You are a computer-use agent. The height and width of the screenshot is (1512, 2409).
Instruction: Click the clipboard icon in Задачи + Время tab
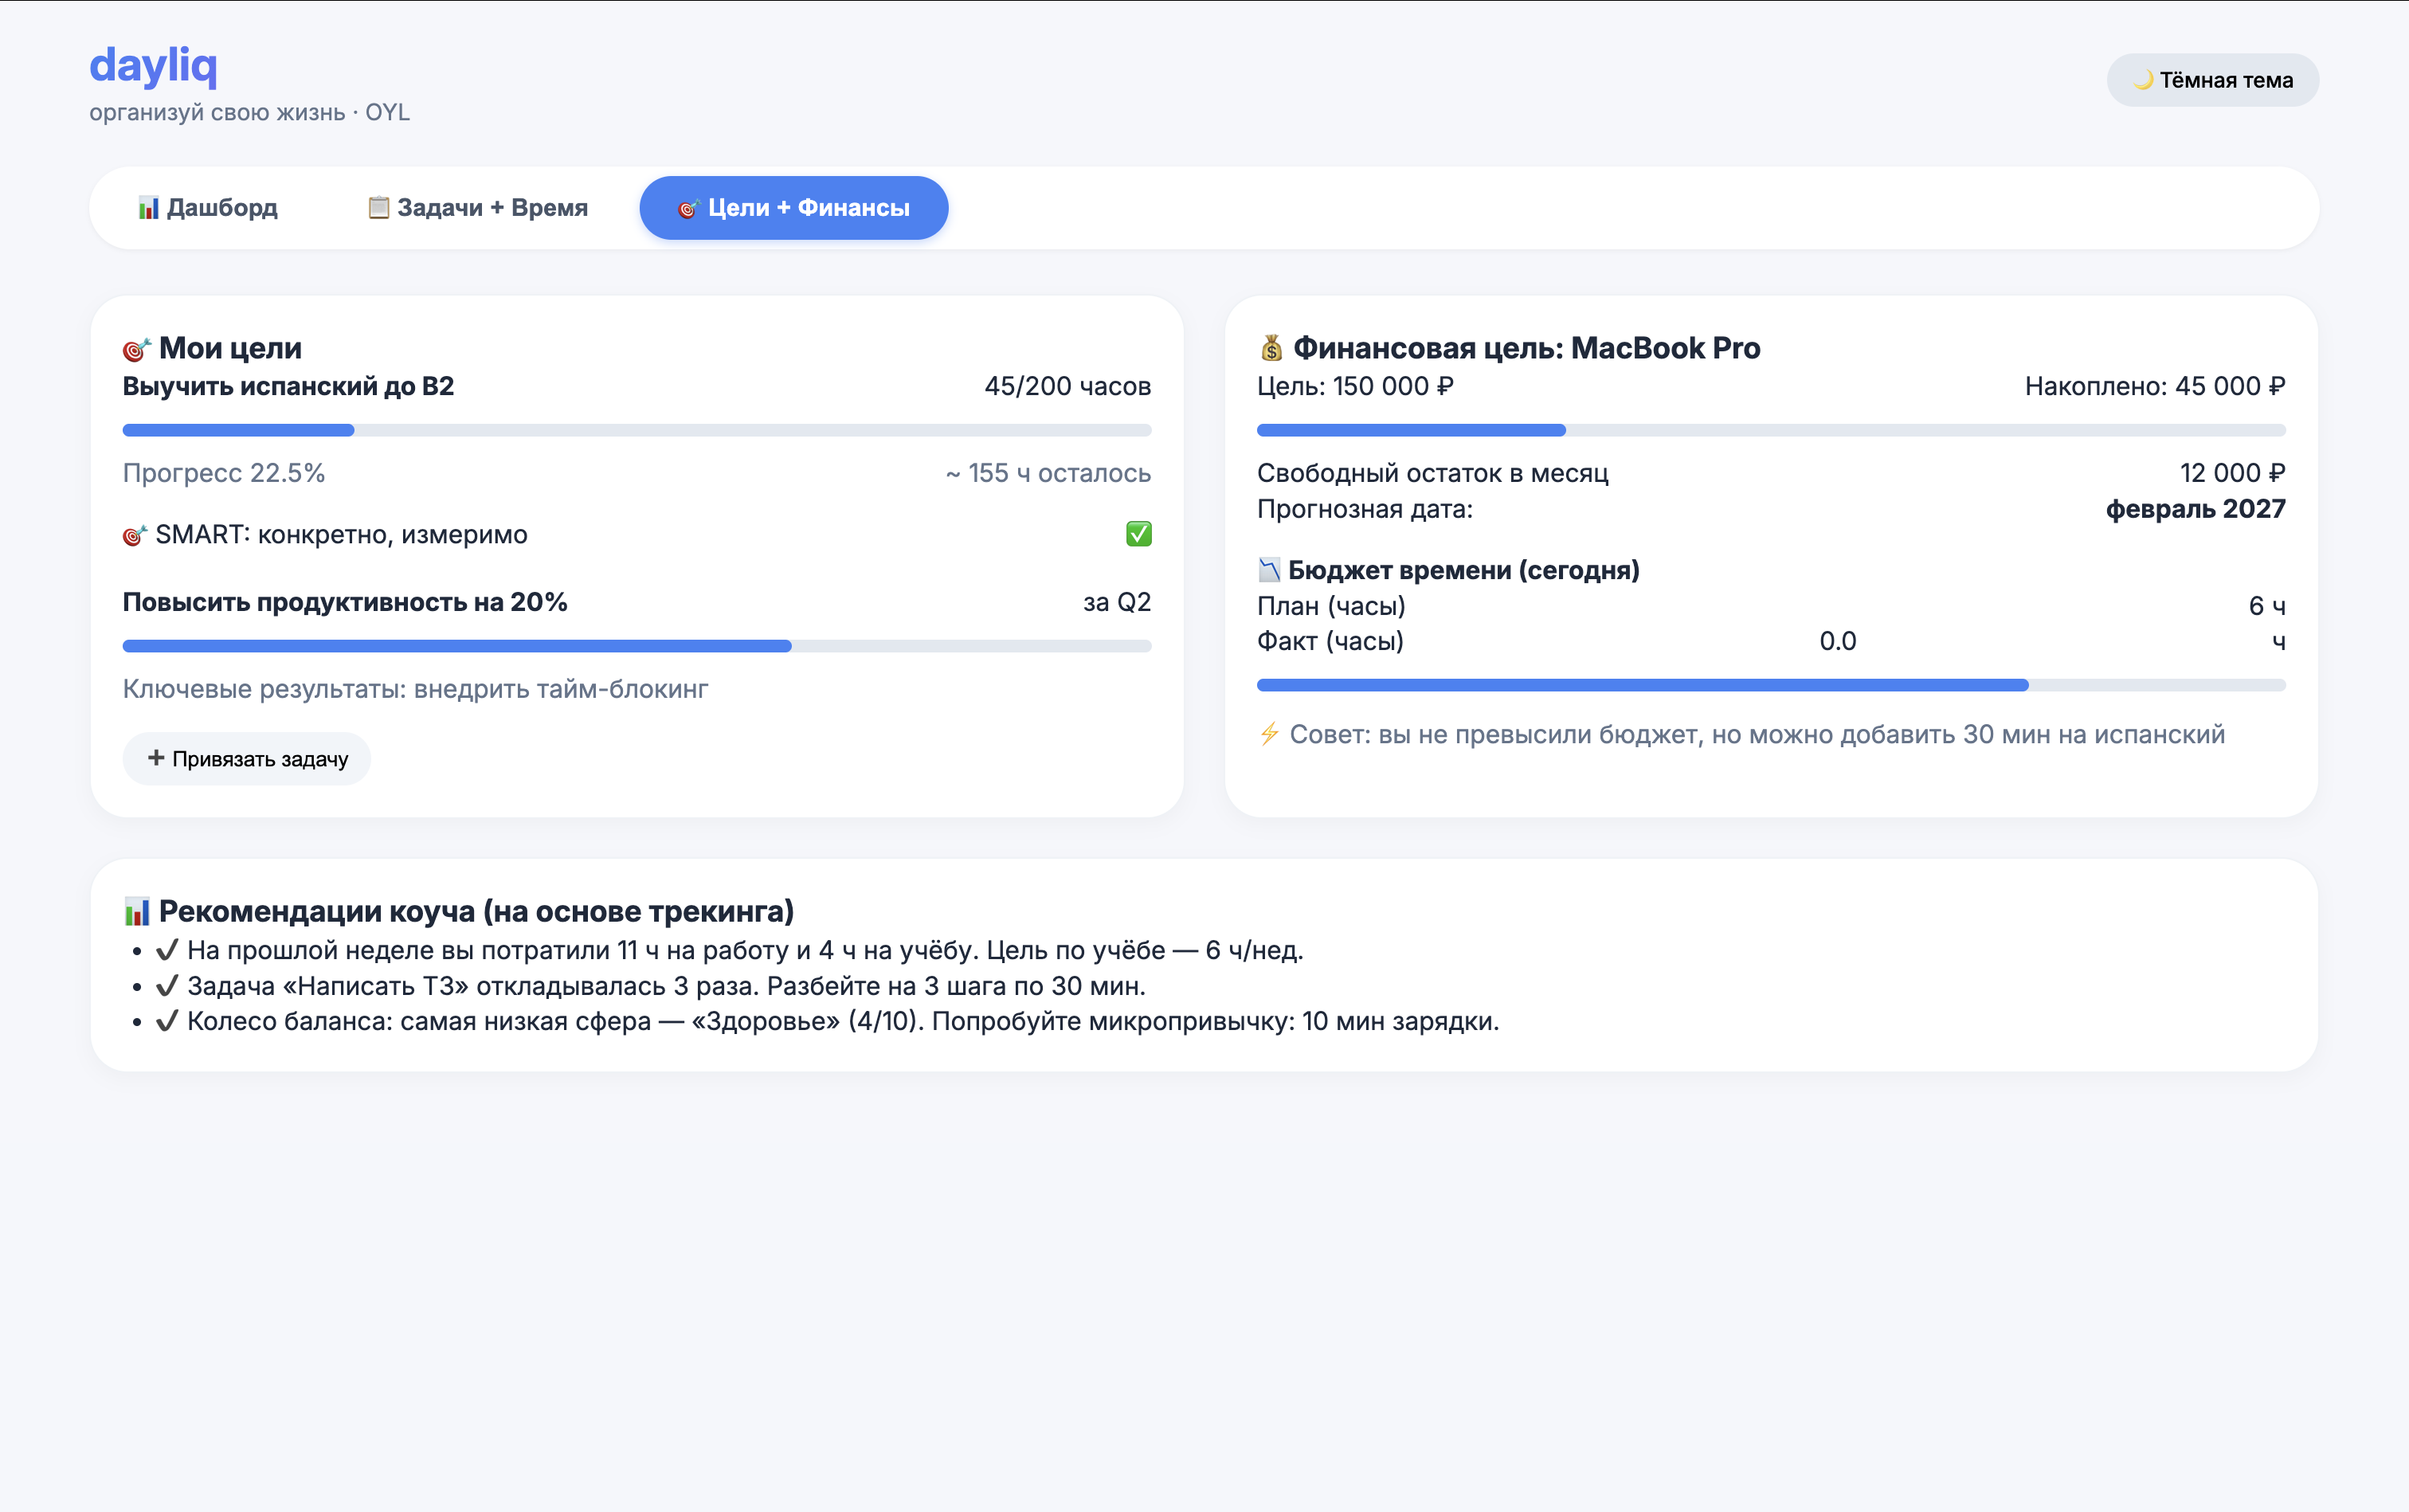tap(378, 207)
